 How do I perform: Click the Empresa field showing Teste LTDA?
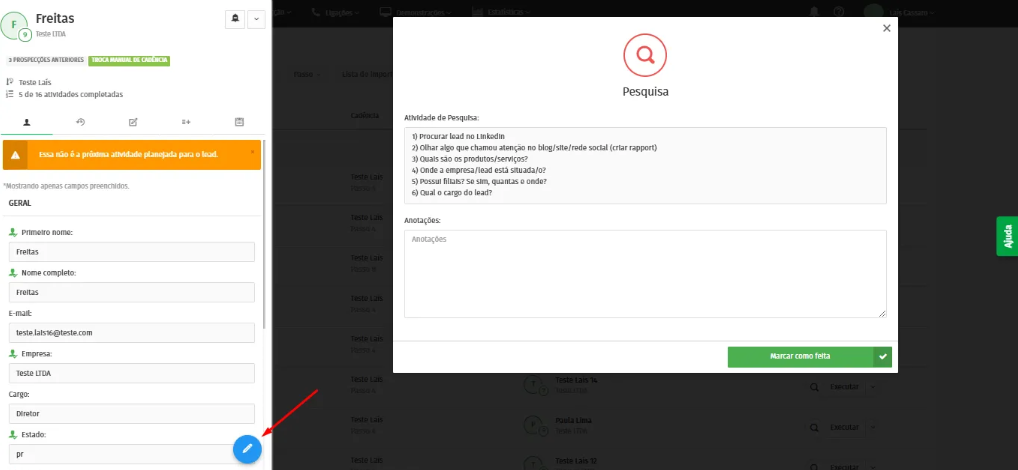[132, 373]
